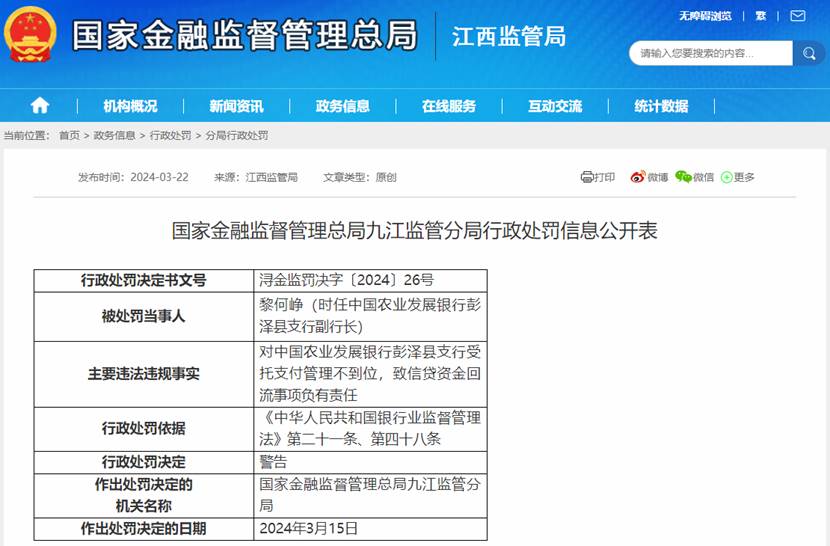Image resolution: width=830 pixels, height=546 pixels.
Task: Click the search magnifier icon
Action: (x=807, y=53)
